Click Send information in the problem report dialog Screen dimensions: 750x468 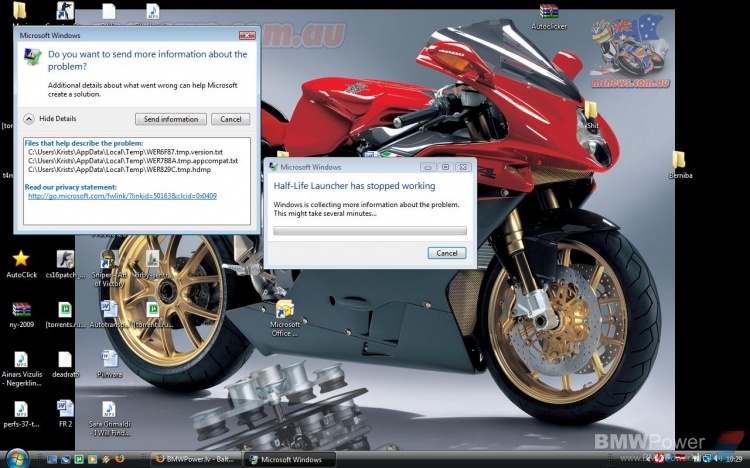point(171,119)
